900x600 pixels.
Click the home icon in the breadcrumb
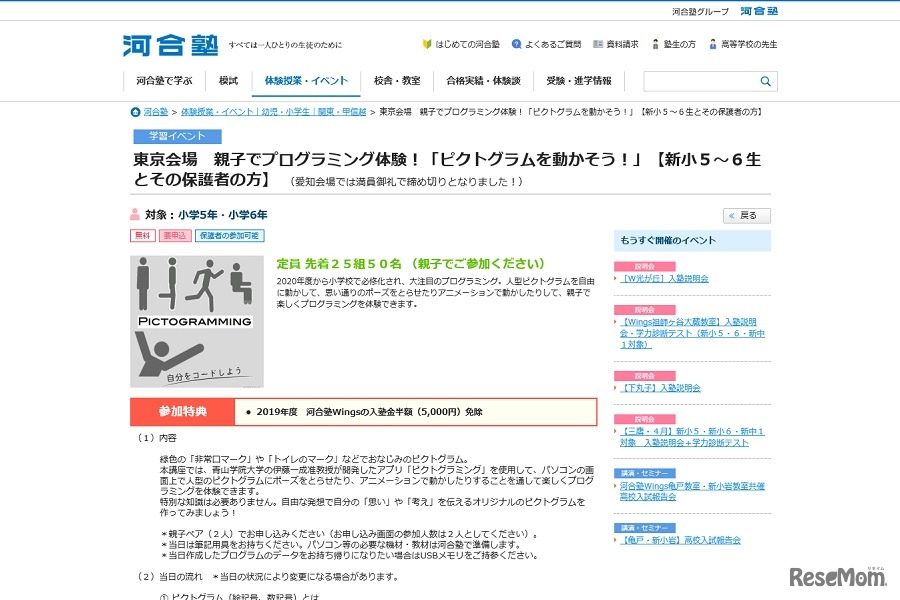(x=134, y=113)
